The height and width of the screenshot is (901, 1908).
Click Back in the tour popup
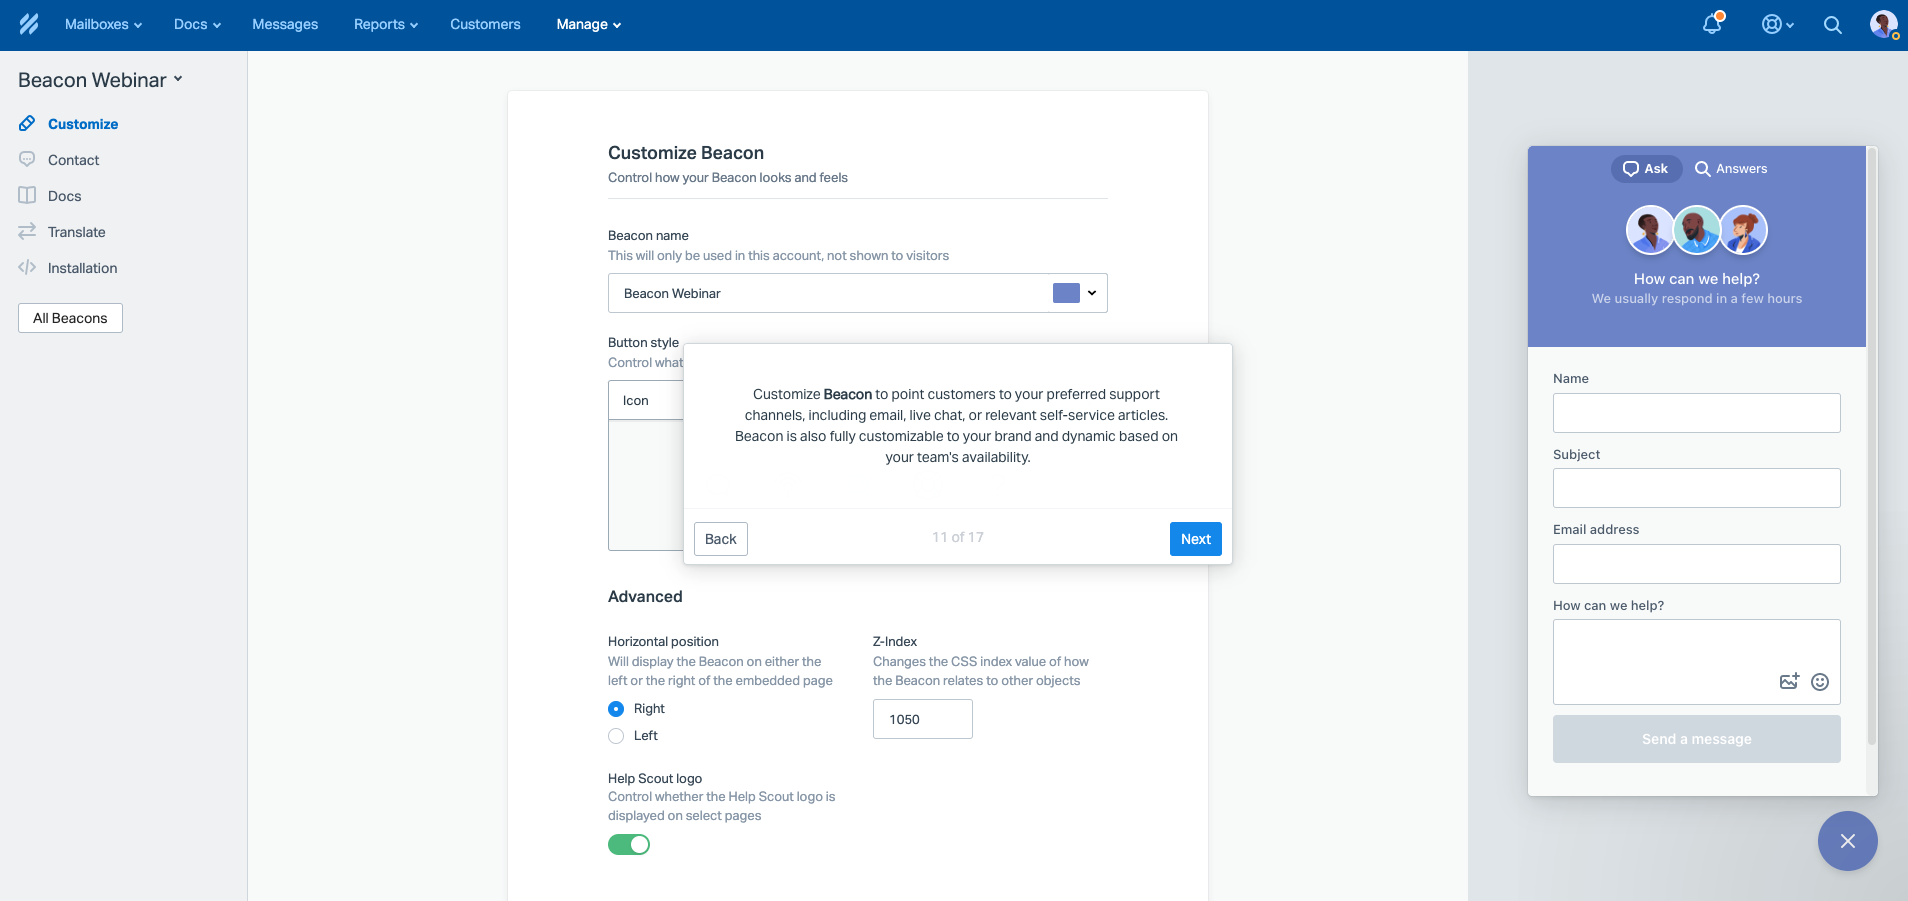pos(721,539)
